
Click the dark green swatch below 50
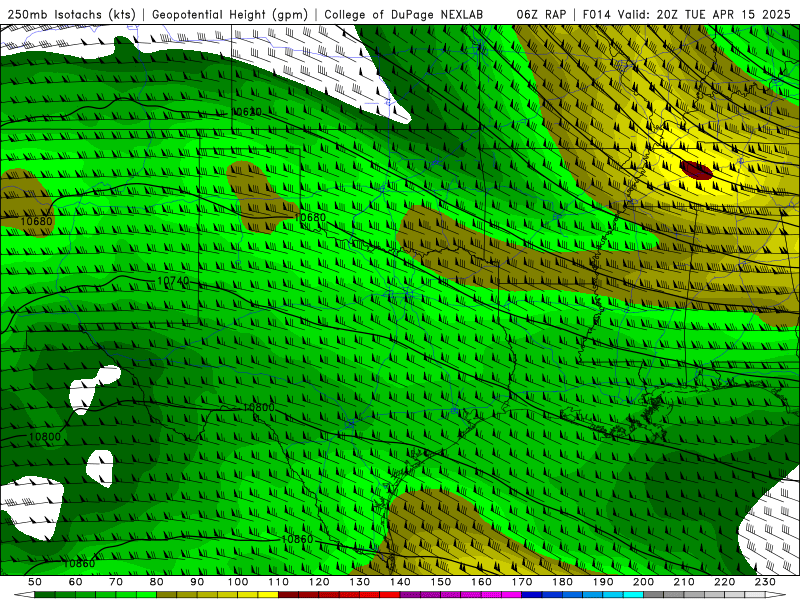(45, 595)
